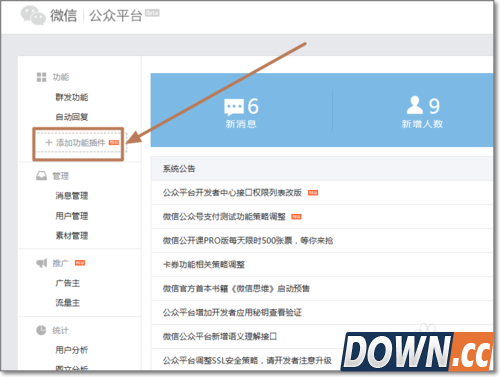Click the 系统公告 header text
Screen dimensions: 500x377
[x=179, y=169]
